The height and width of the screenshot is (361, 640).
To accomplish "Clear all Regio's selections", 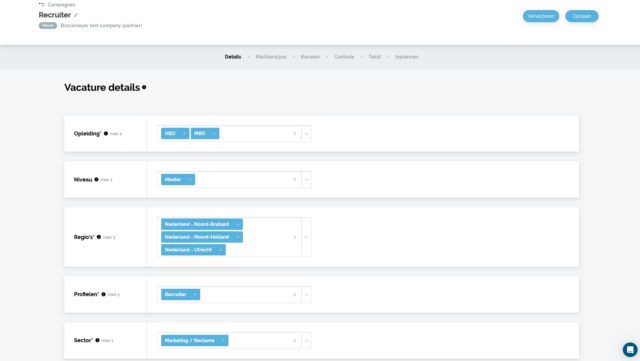I will point(295,237).
